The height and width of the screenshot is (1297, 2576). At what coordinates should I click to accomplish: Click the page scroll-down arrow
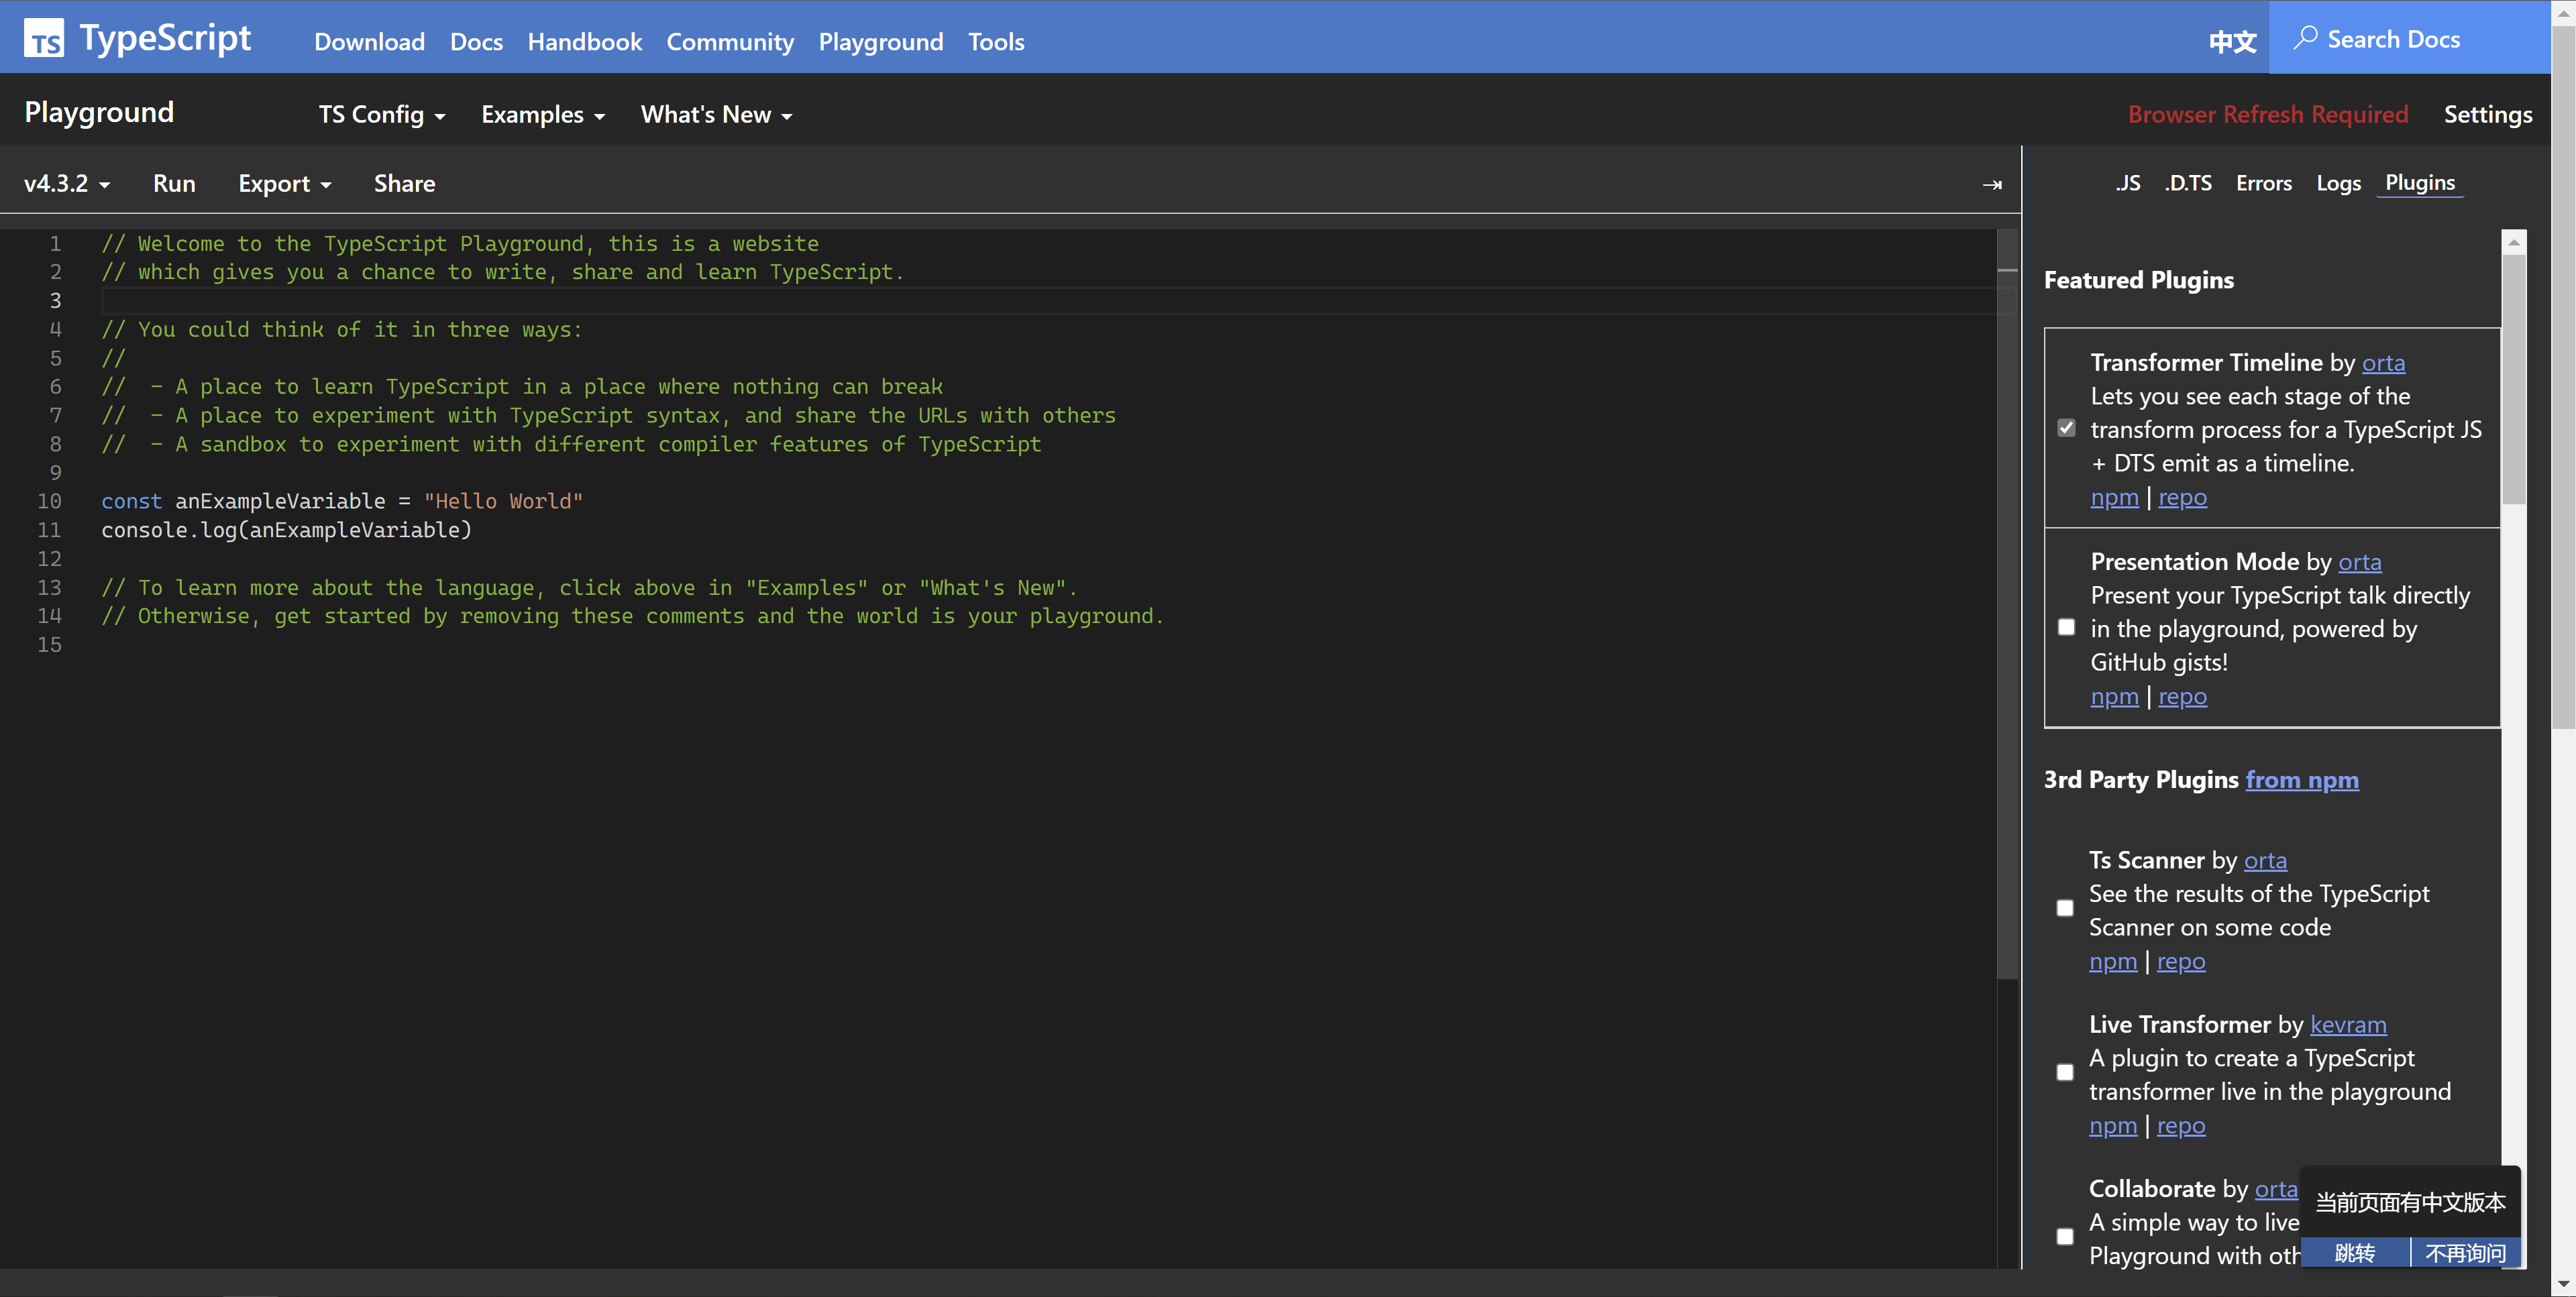coord(2563,1283)
